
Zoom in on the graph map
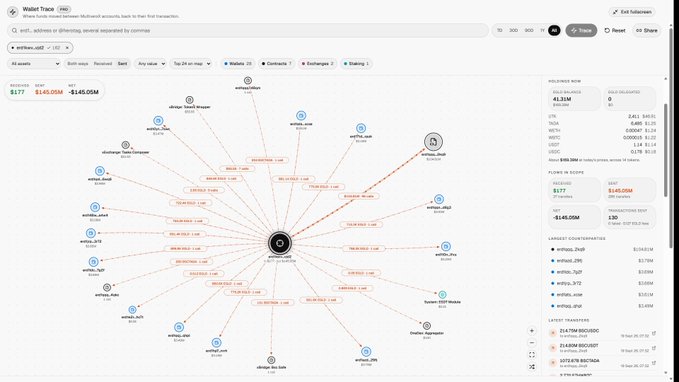(x=532, y=331)
